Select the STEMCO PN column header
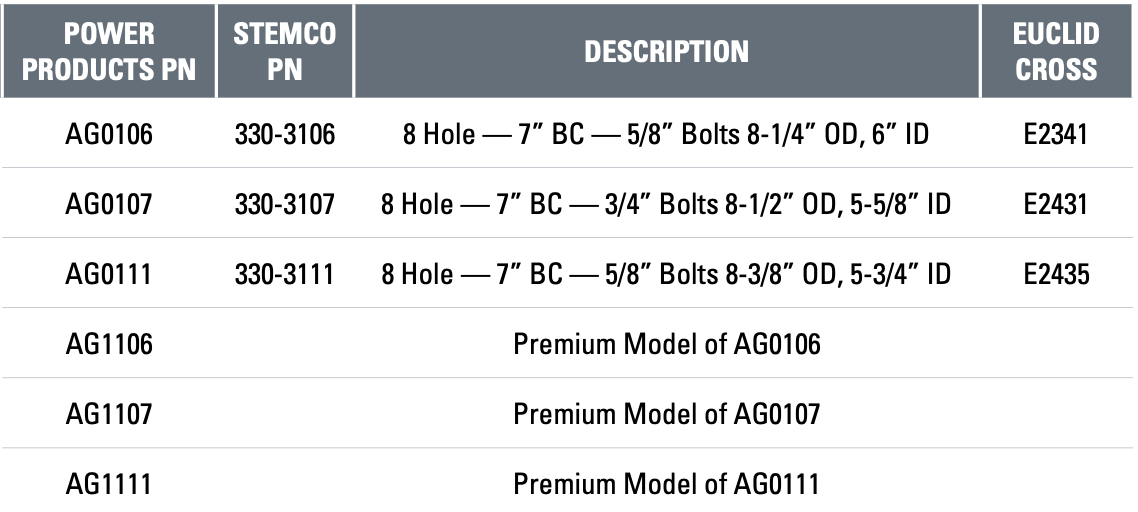 tap(284, 51)
